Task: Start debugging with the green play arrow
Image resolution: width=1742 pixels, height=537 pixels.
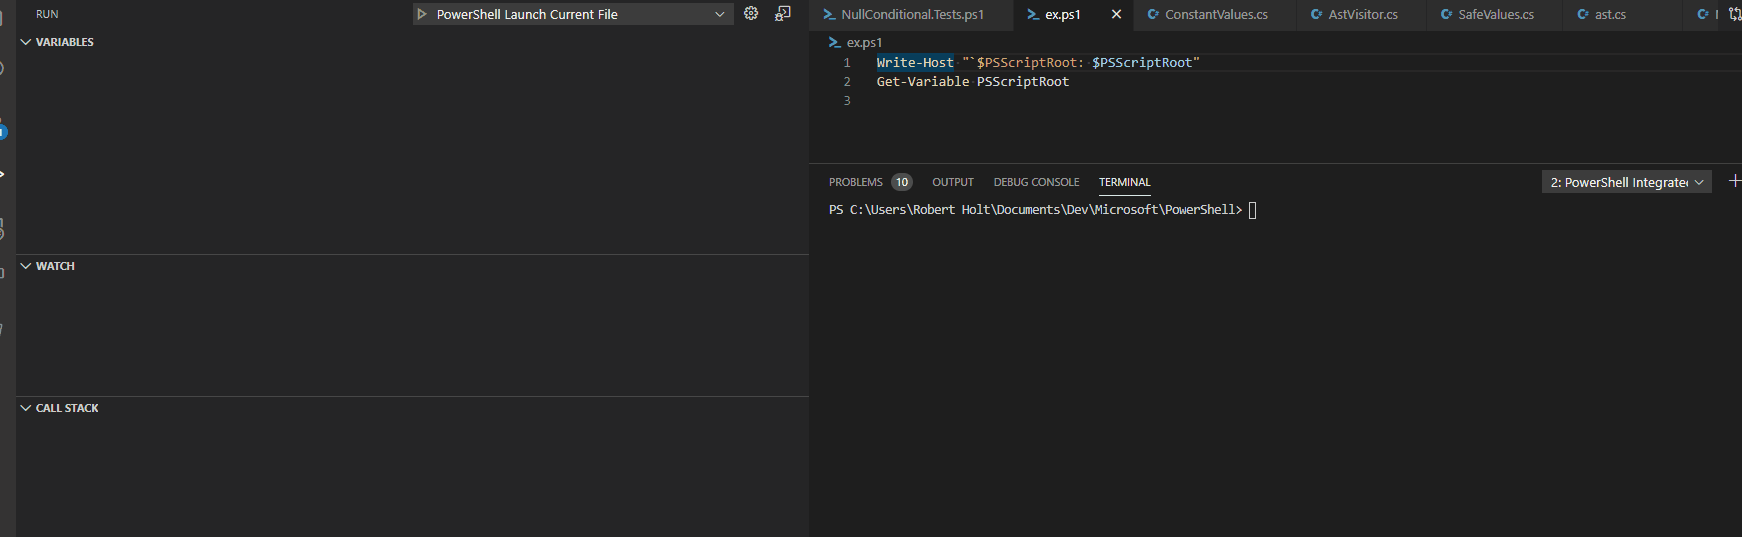Action: coord(422,14)
